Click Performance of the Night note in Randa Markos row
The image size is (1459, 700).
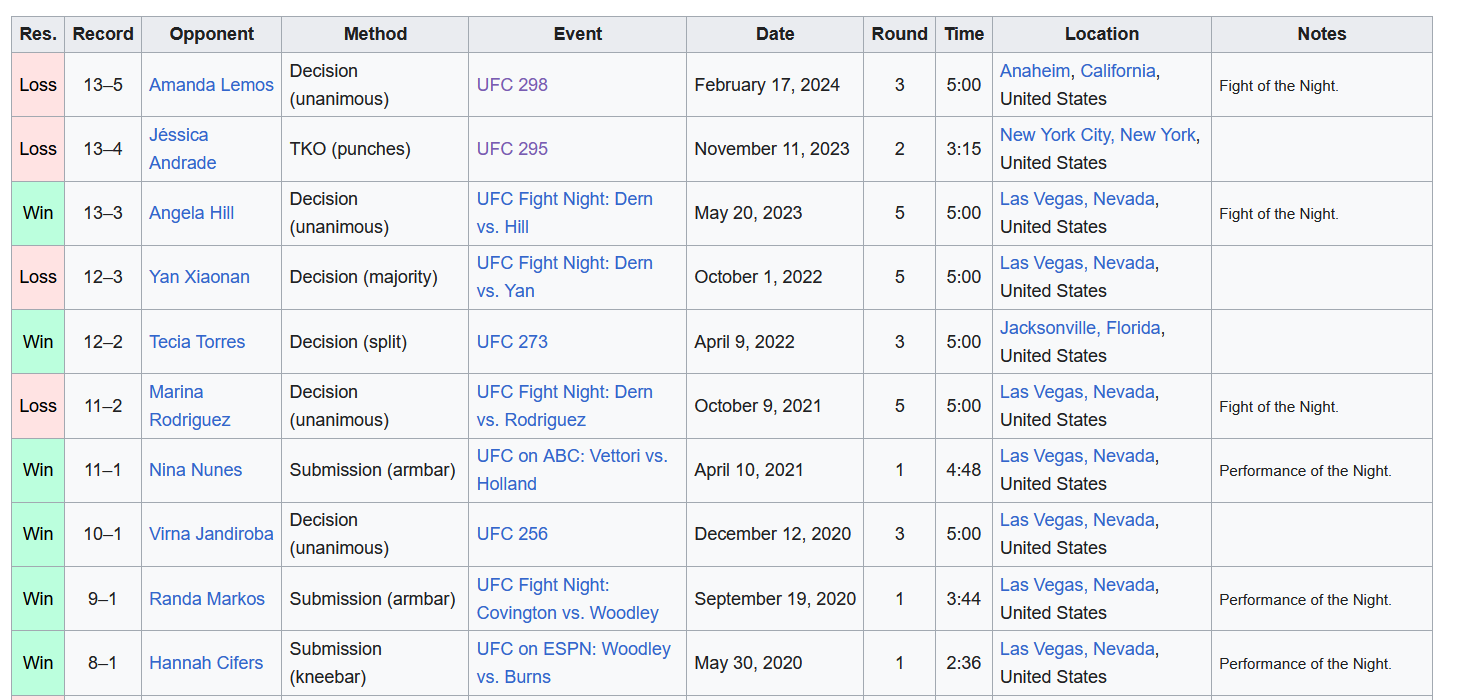(x=1305, y=600)
